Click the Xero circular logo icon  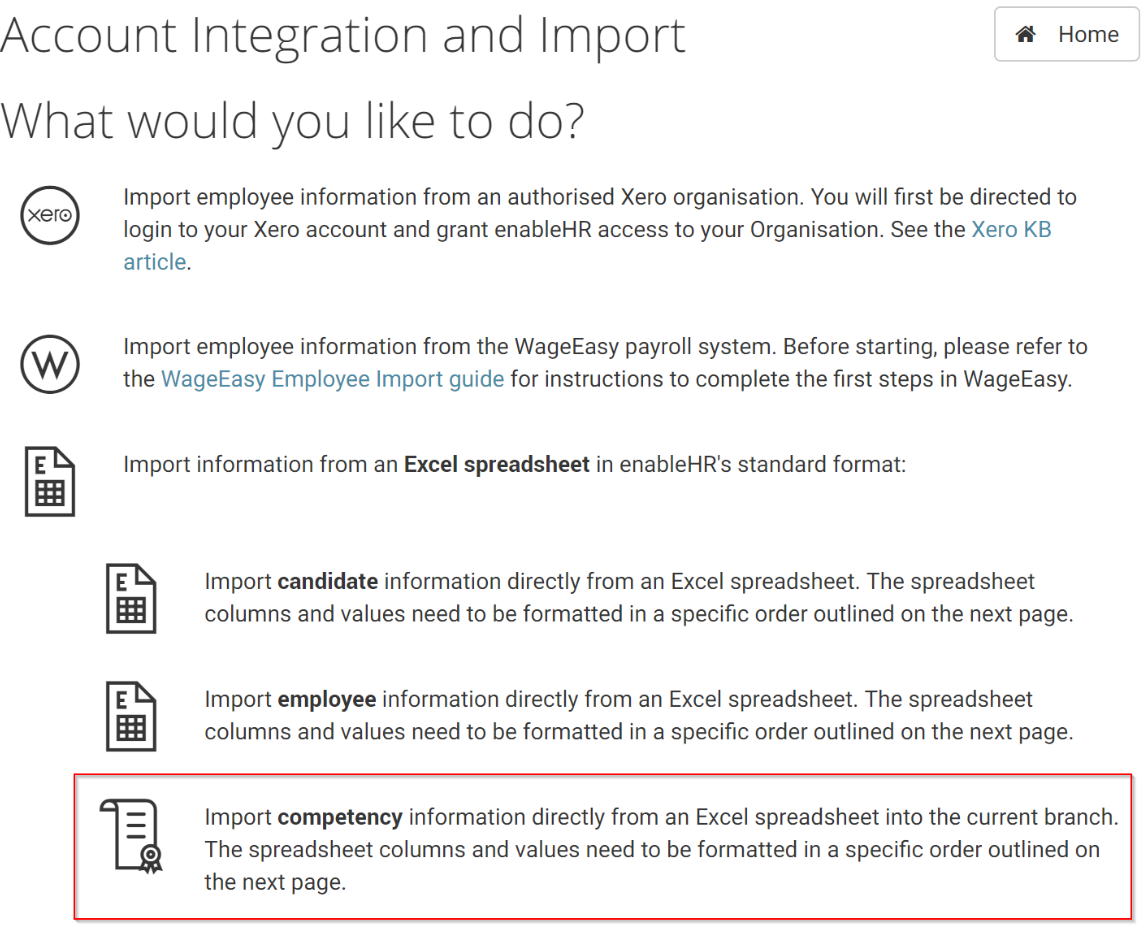pyautogui.click(x=50, y=215)
